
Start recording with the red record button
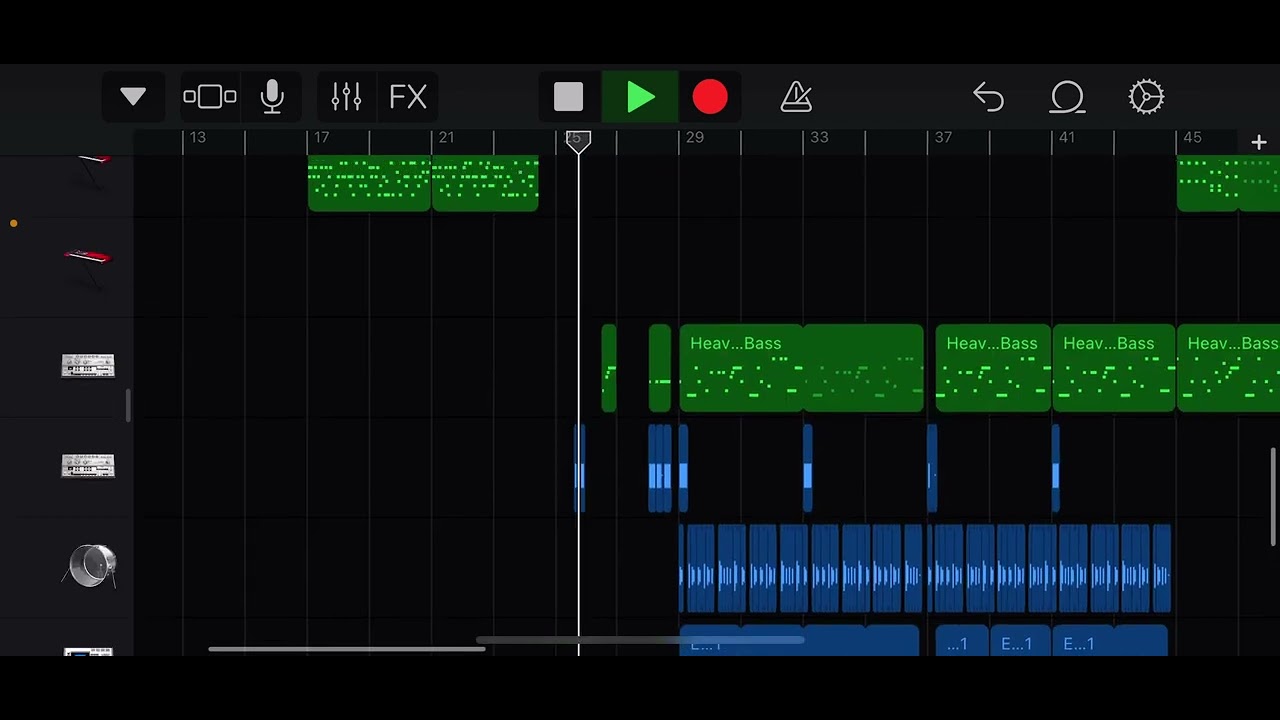[x=710, y=97]
